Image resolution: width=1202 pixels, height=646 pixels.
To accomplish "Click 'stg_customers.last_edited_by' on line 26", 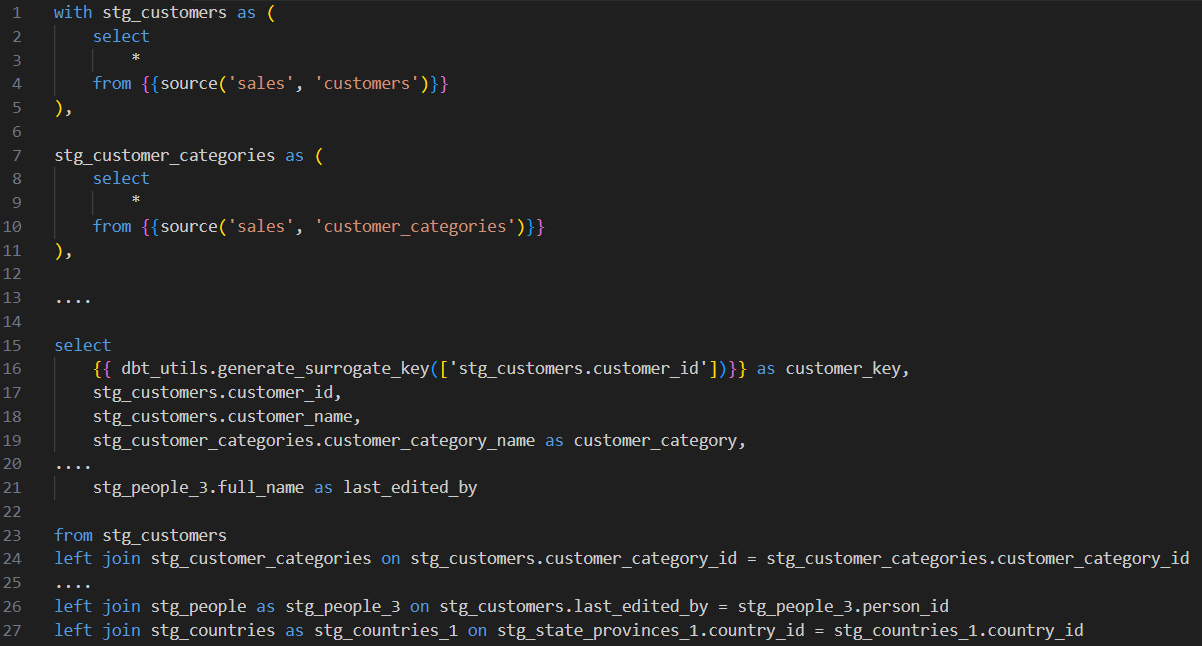I will point(574,606).
